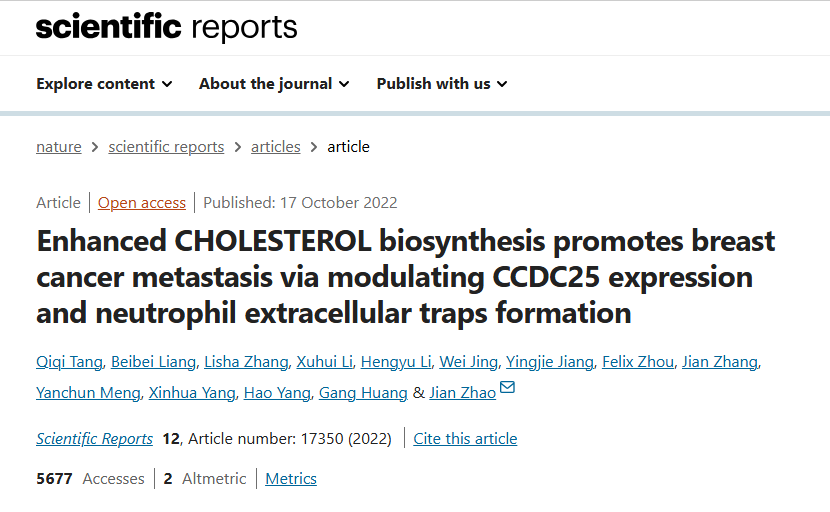View author Yanchun Meng
This screenshot has width=830, height=512.
point(88,393)
